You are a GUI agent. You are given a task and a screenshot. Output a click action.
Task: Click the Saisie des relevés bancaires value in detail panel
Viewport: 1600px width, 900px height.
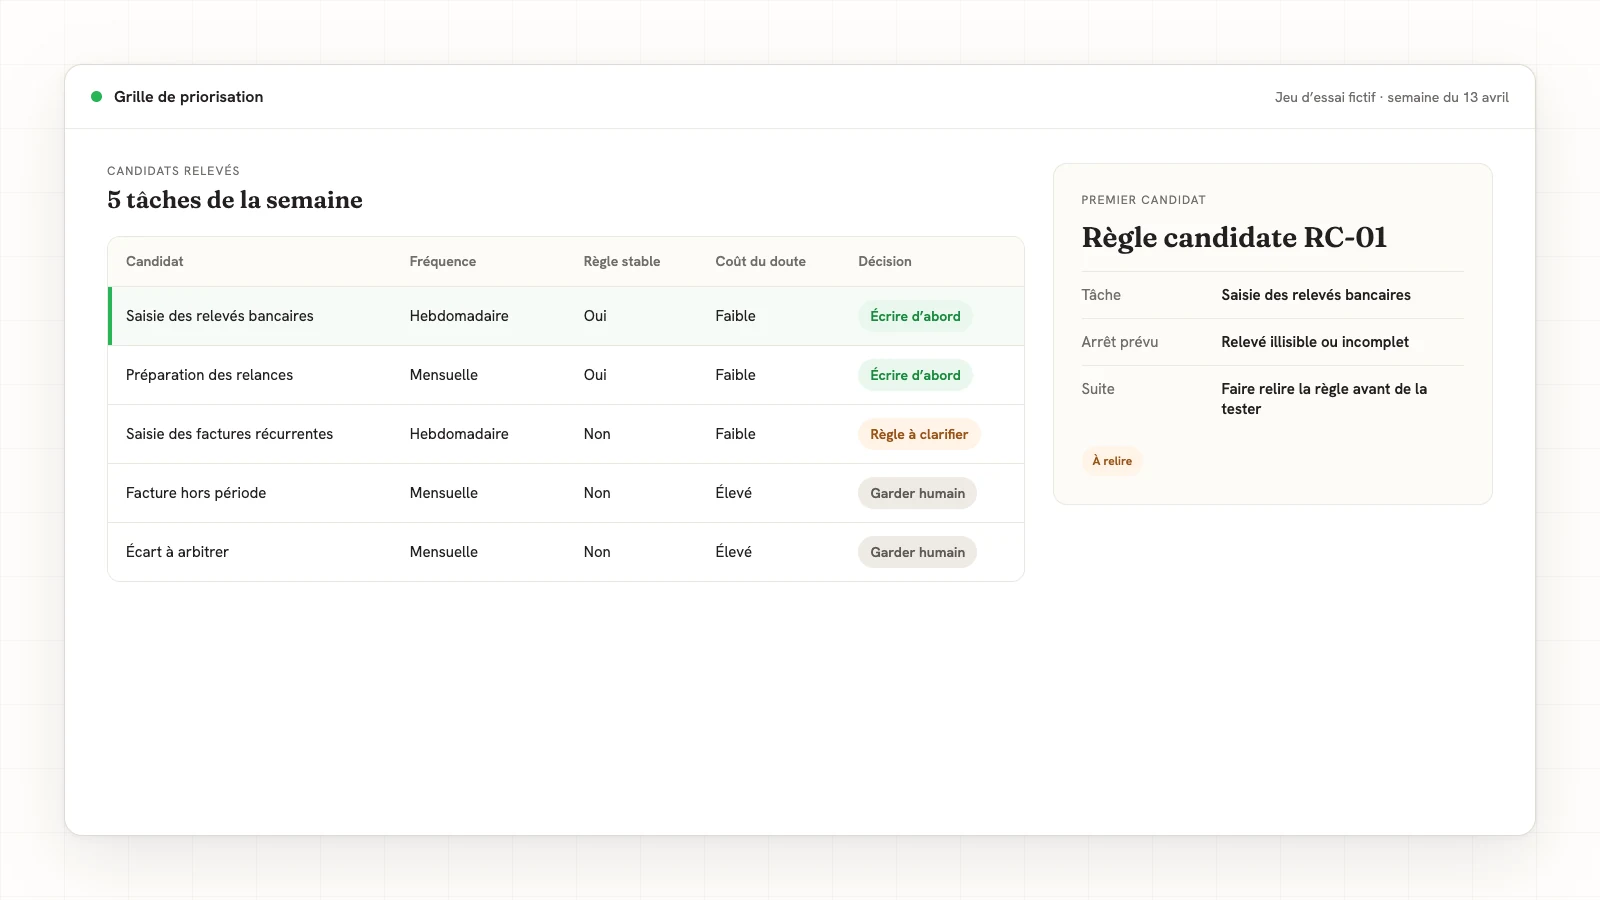point(1316,295)
